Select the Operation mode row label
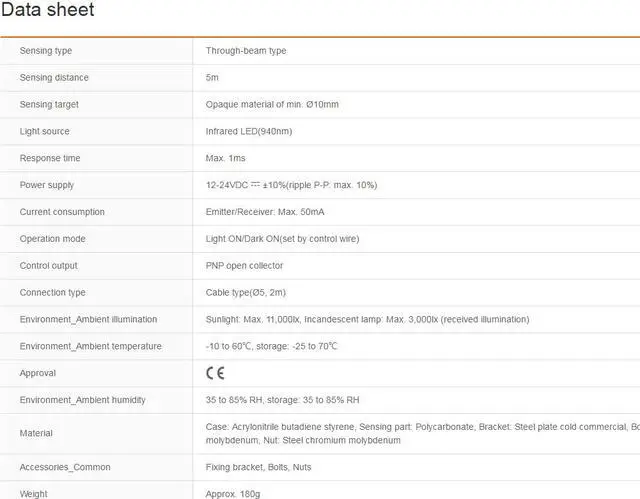640x499 pixels. coord(53,239)
